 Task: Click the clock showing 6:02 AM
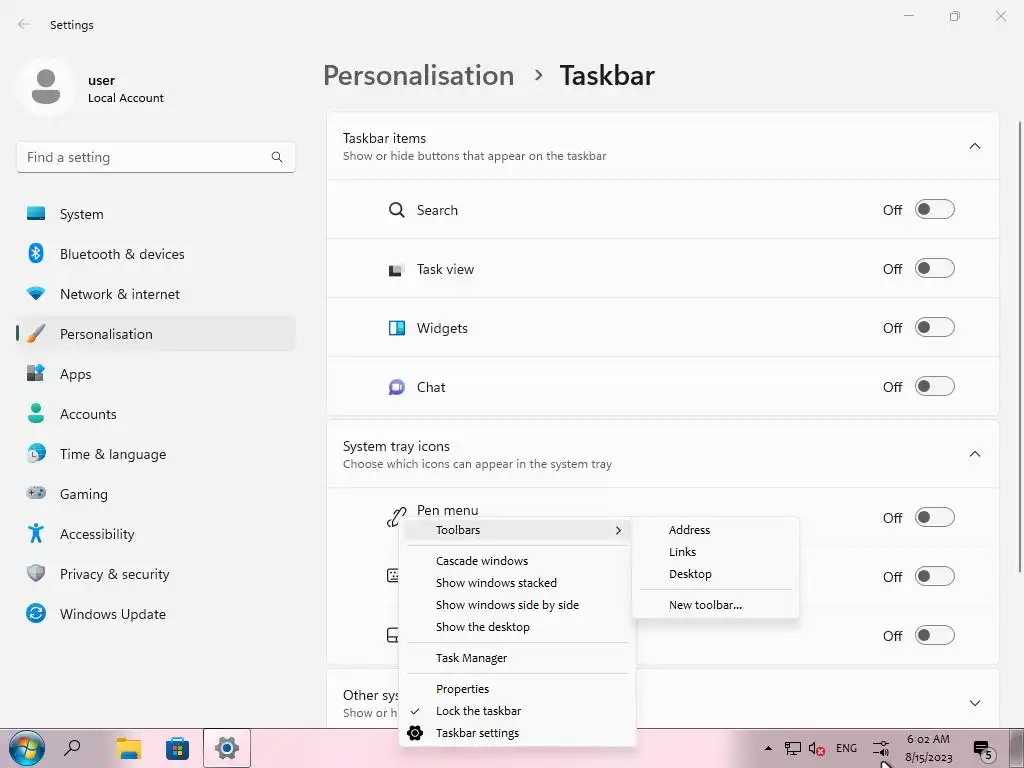click(928, 748)
